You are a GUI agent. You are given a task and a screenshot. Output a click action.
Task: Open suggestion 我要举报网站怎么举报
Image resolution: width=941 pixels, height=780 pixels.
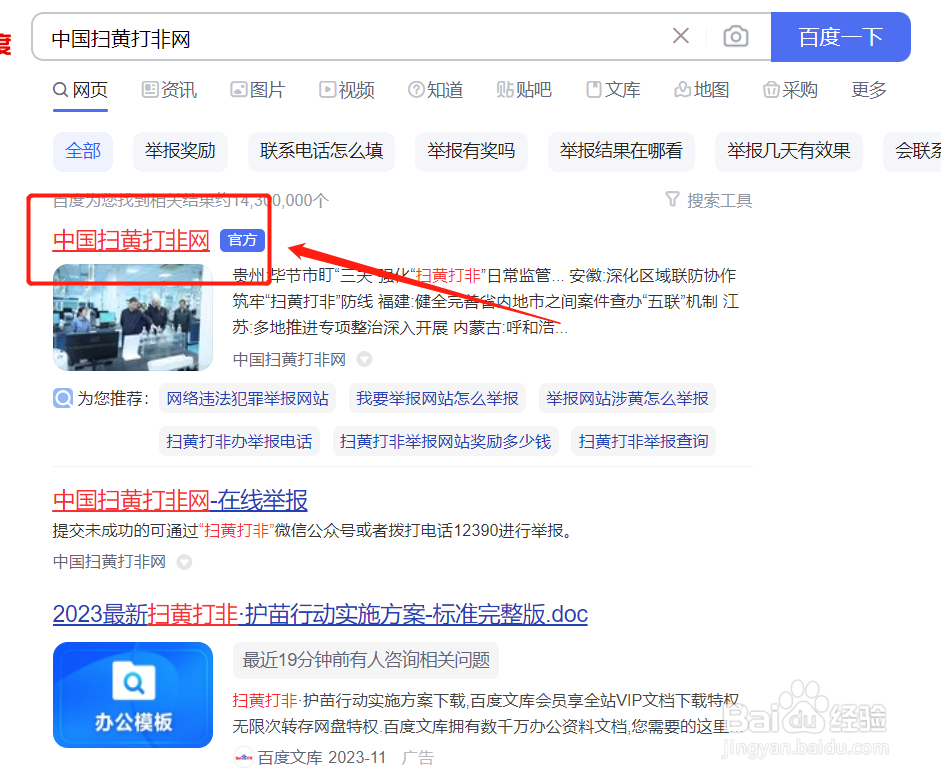(x=437, y=398)
